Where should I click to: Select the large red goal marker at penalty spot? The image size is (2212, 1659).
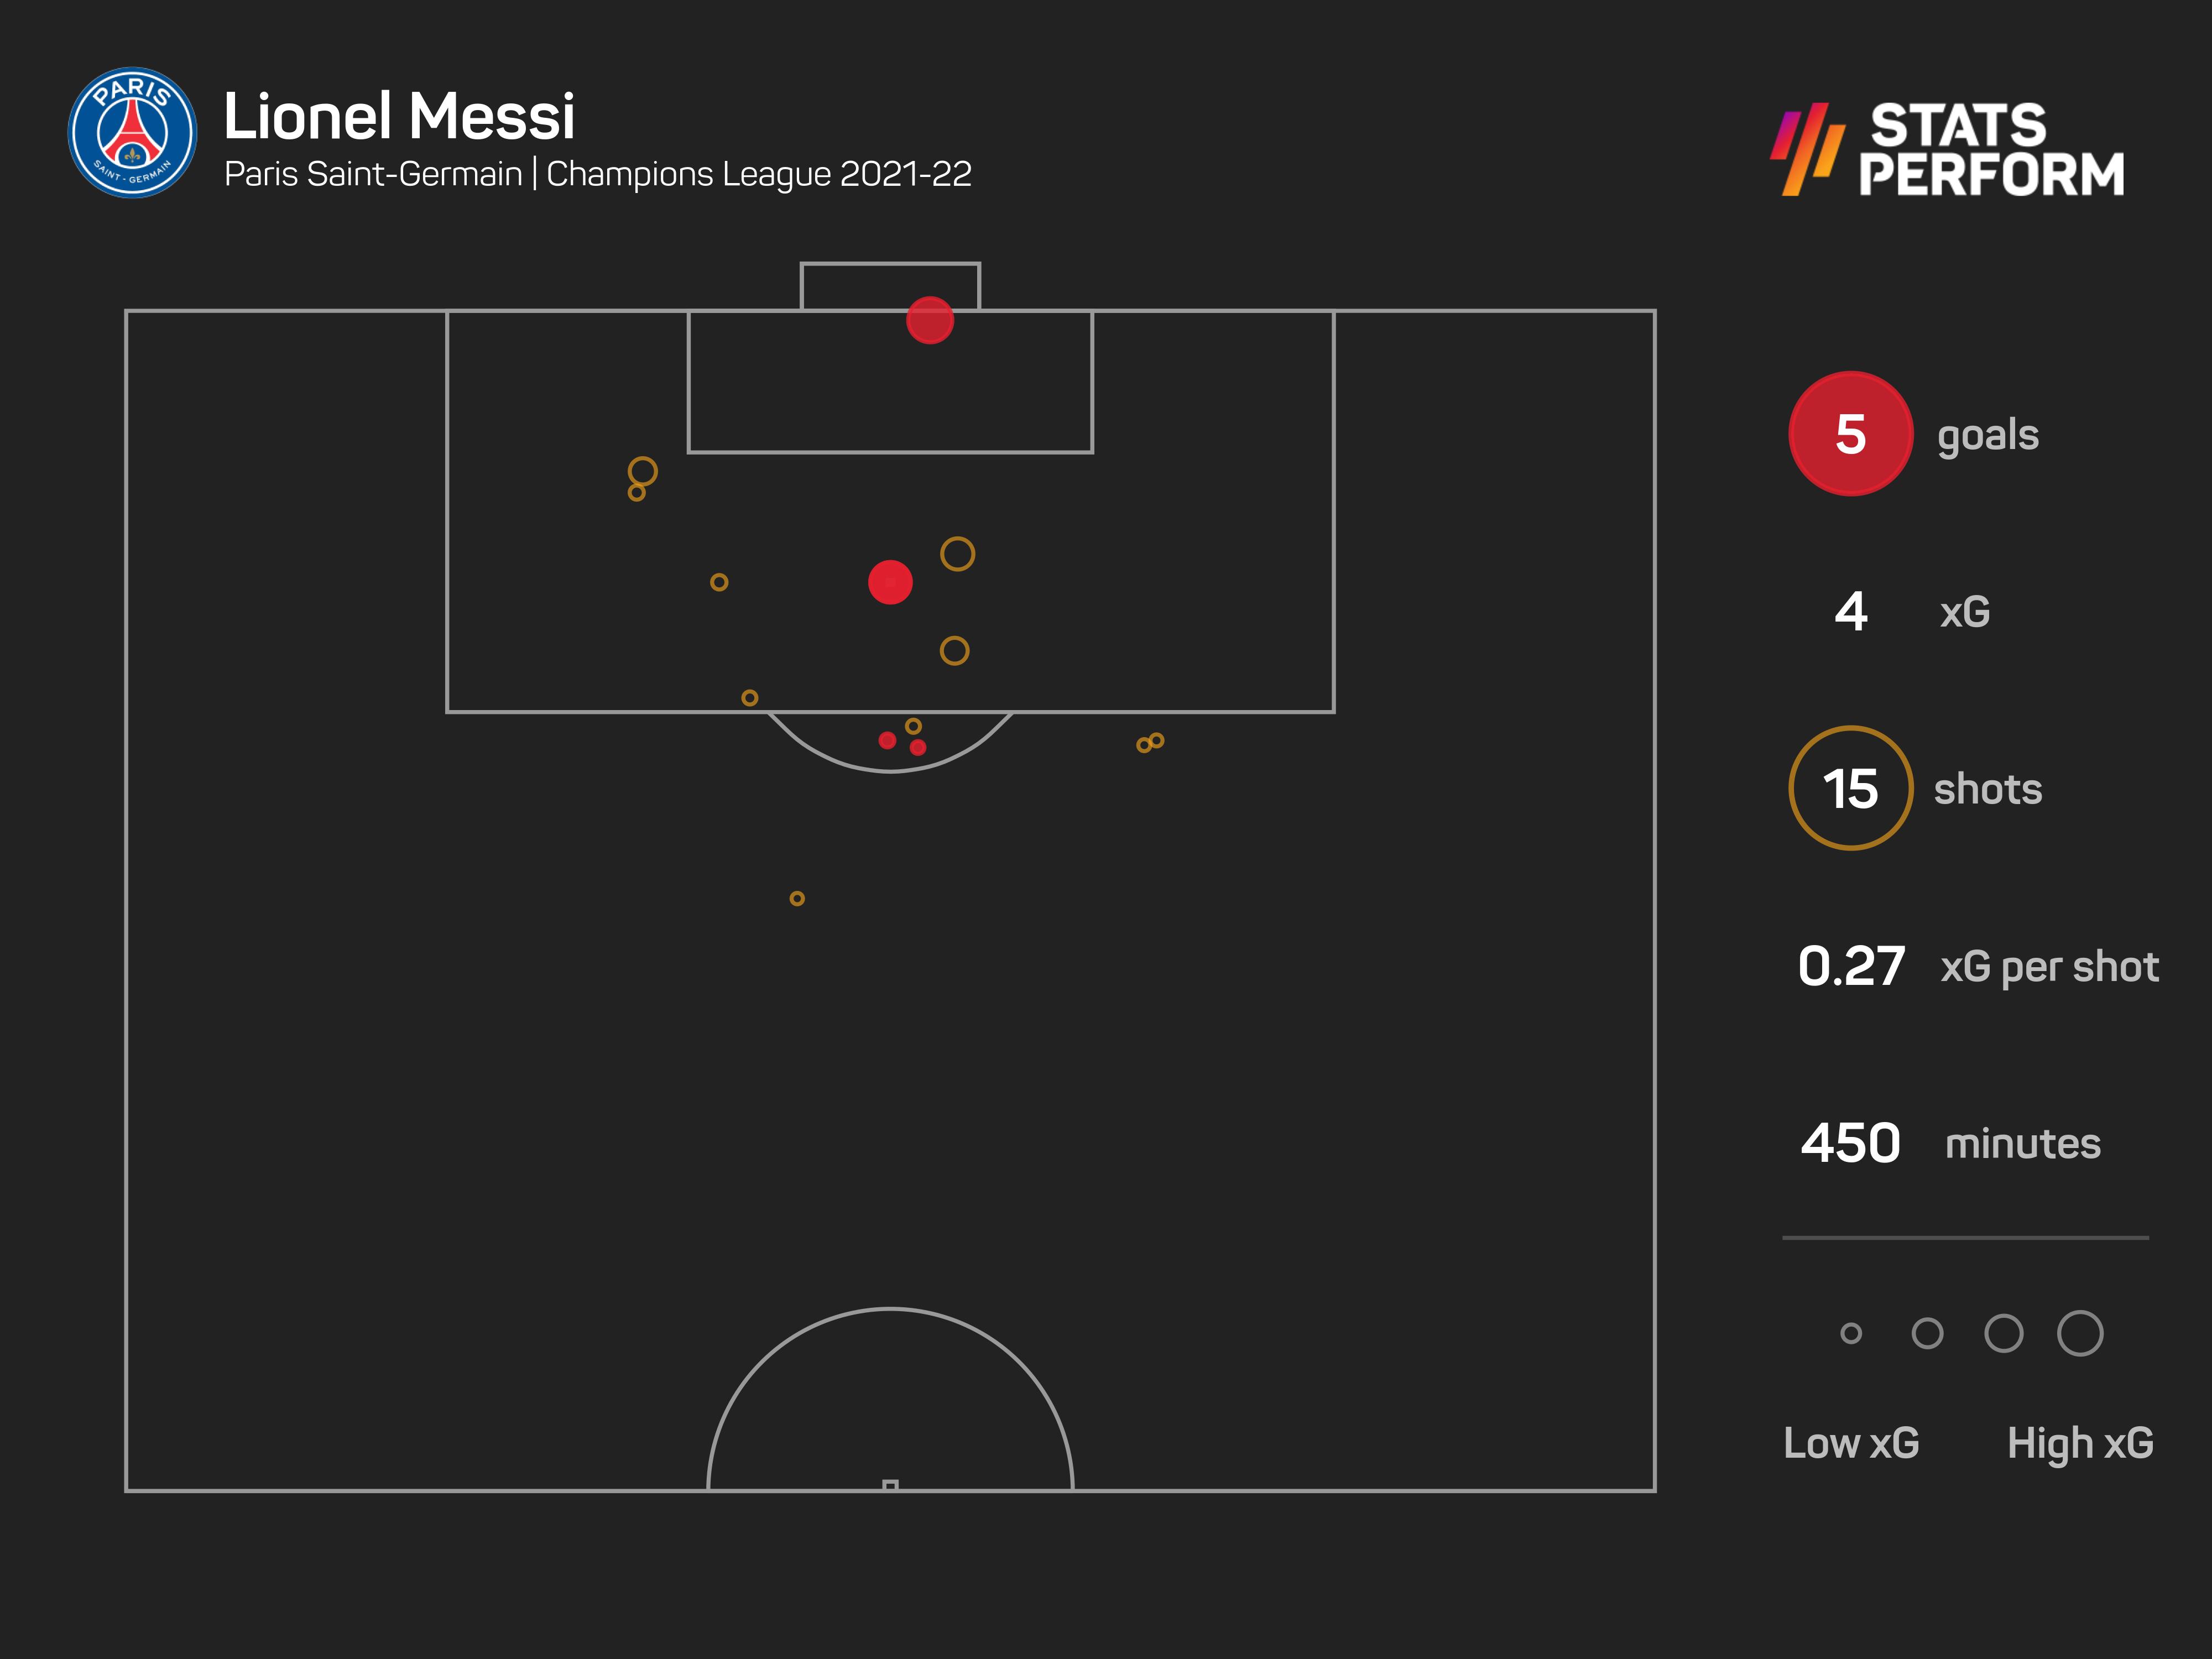(890, 582)
